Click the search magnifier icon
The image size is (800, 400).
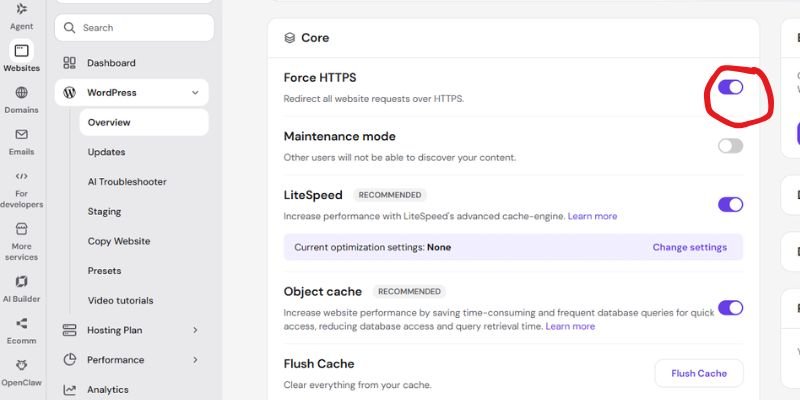pos(69,28)
